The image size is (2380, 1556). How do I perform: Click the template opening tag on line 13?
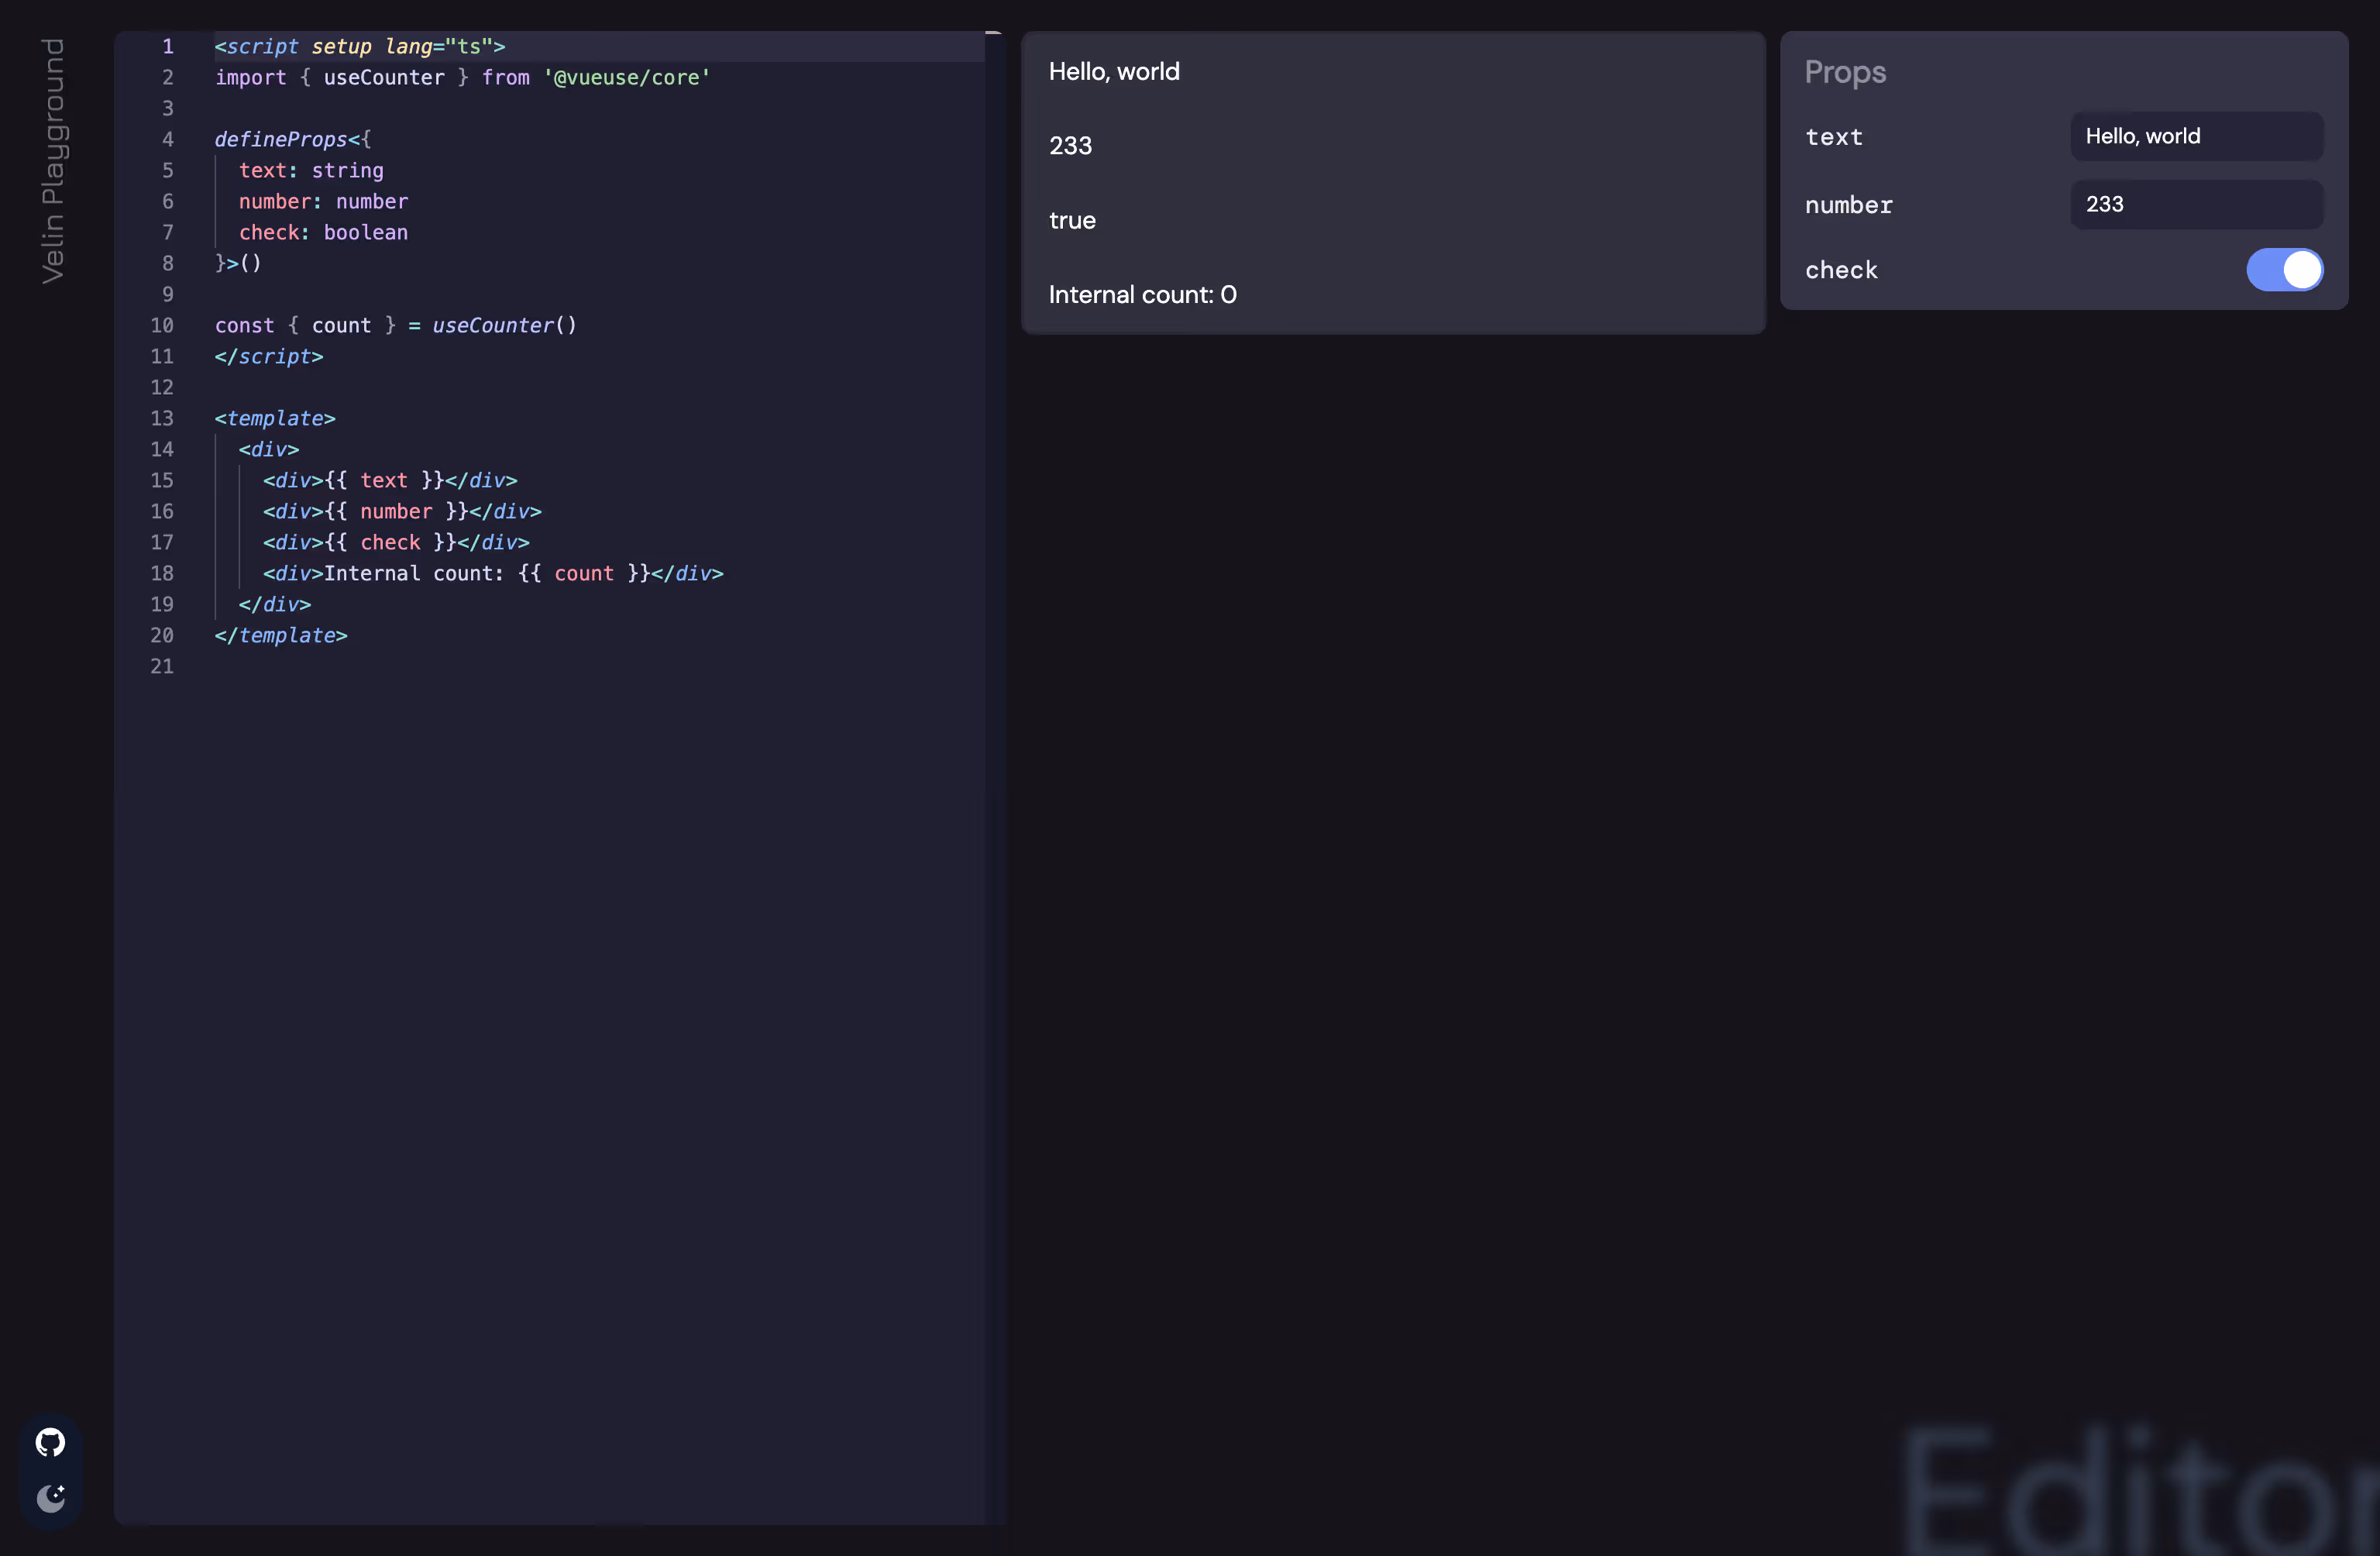coord(275,418)
